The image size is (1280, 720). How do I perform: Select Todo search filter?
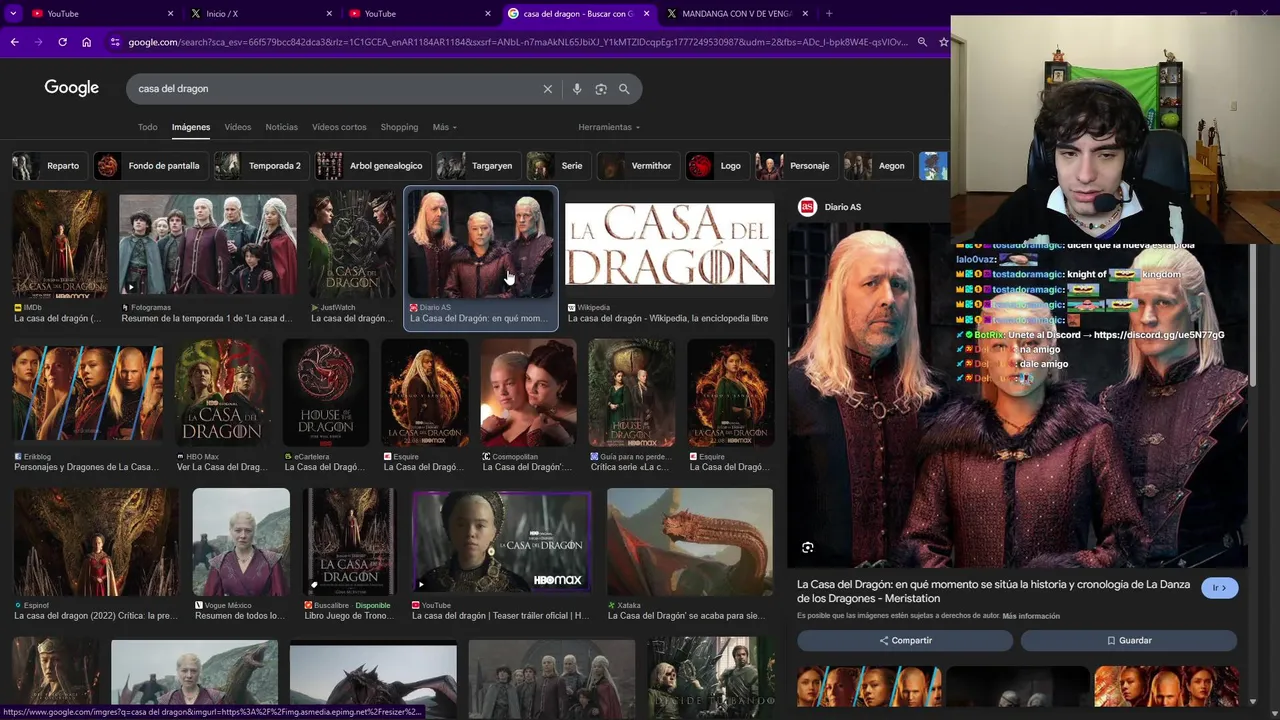click(x=148, y=127)
